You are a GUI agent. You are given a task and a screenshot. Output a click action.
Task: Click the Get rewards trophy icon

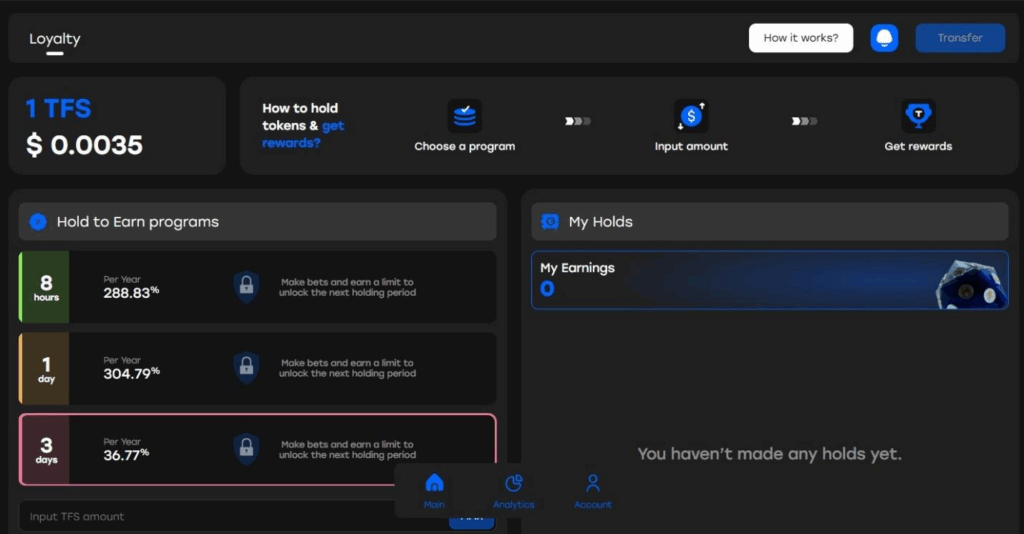(x=918, y=116)
